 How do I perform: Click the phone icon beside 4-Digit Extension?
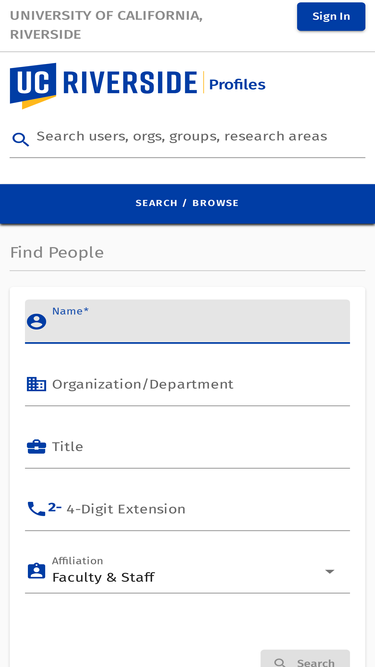tap(36, 509)
